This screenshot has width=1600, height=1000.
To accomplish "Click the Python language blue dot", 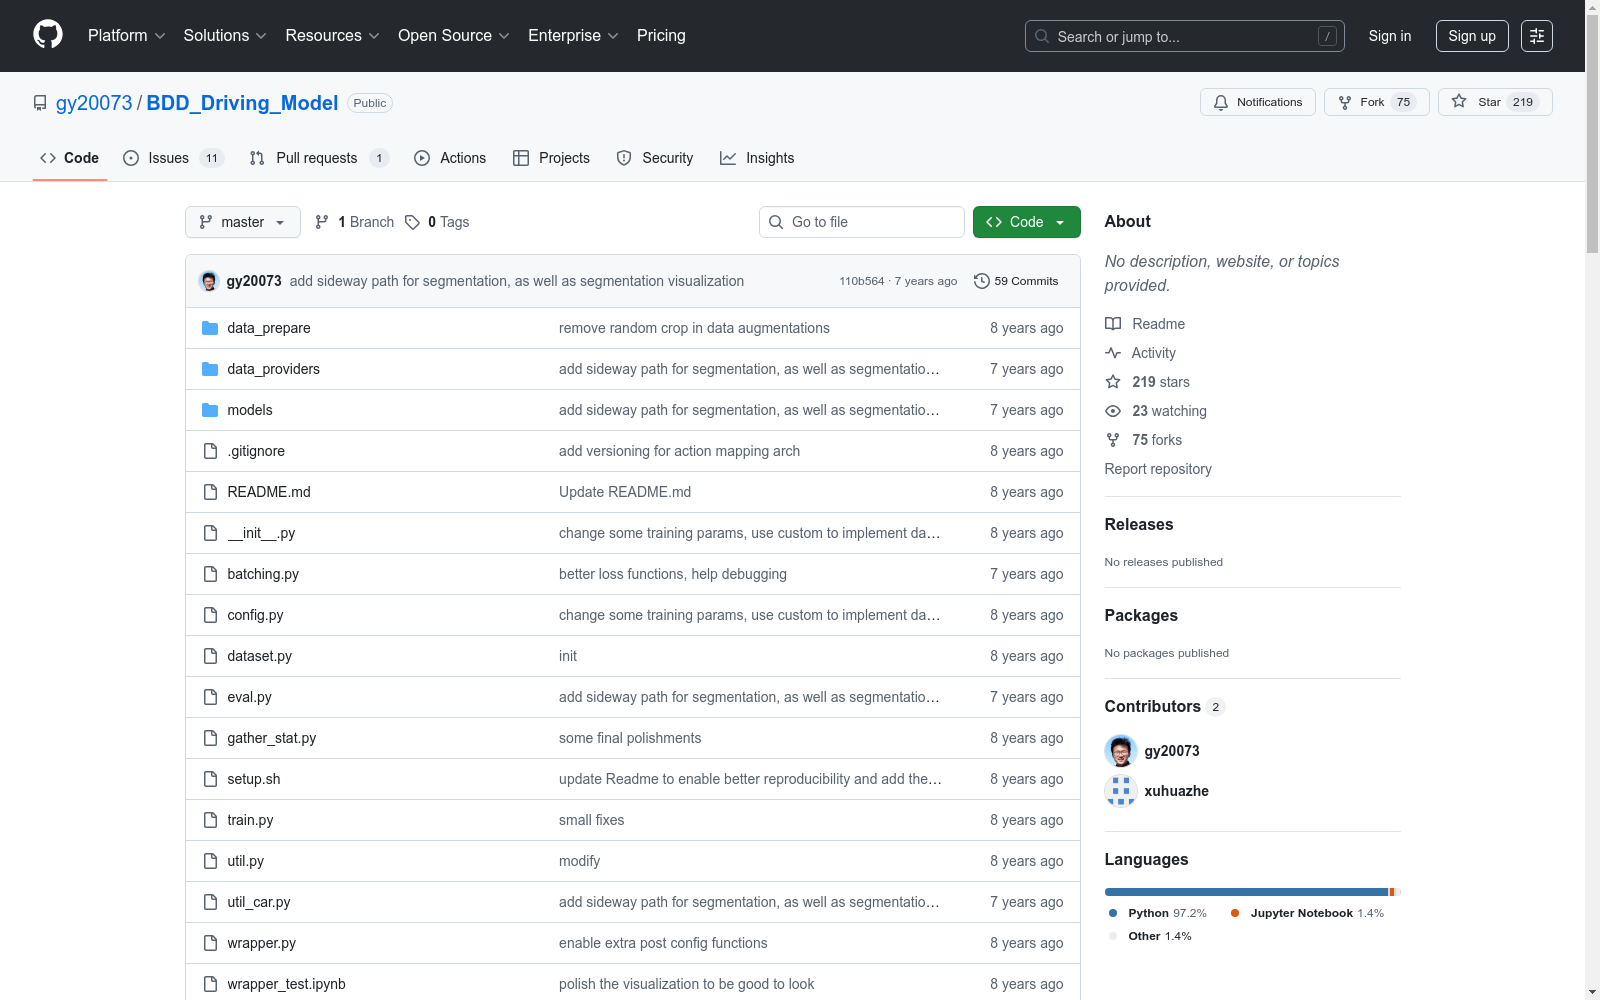I will pyautogui.click(x=1113, y=913).
